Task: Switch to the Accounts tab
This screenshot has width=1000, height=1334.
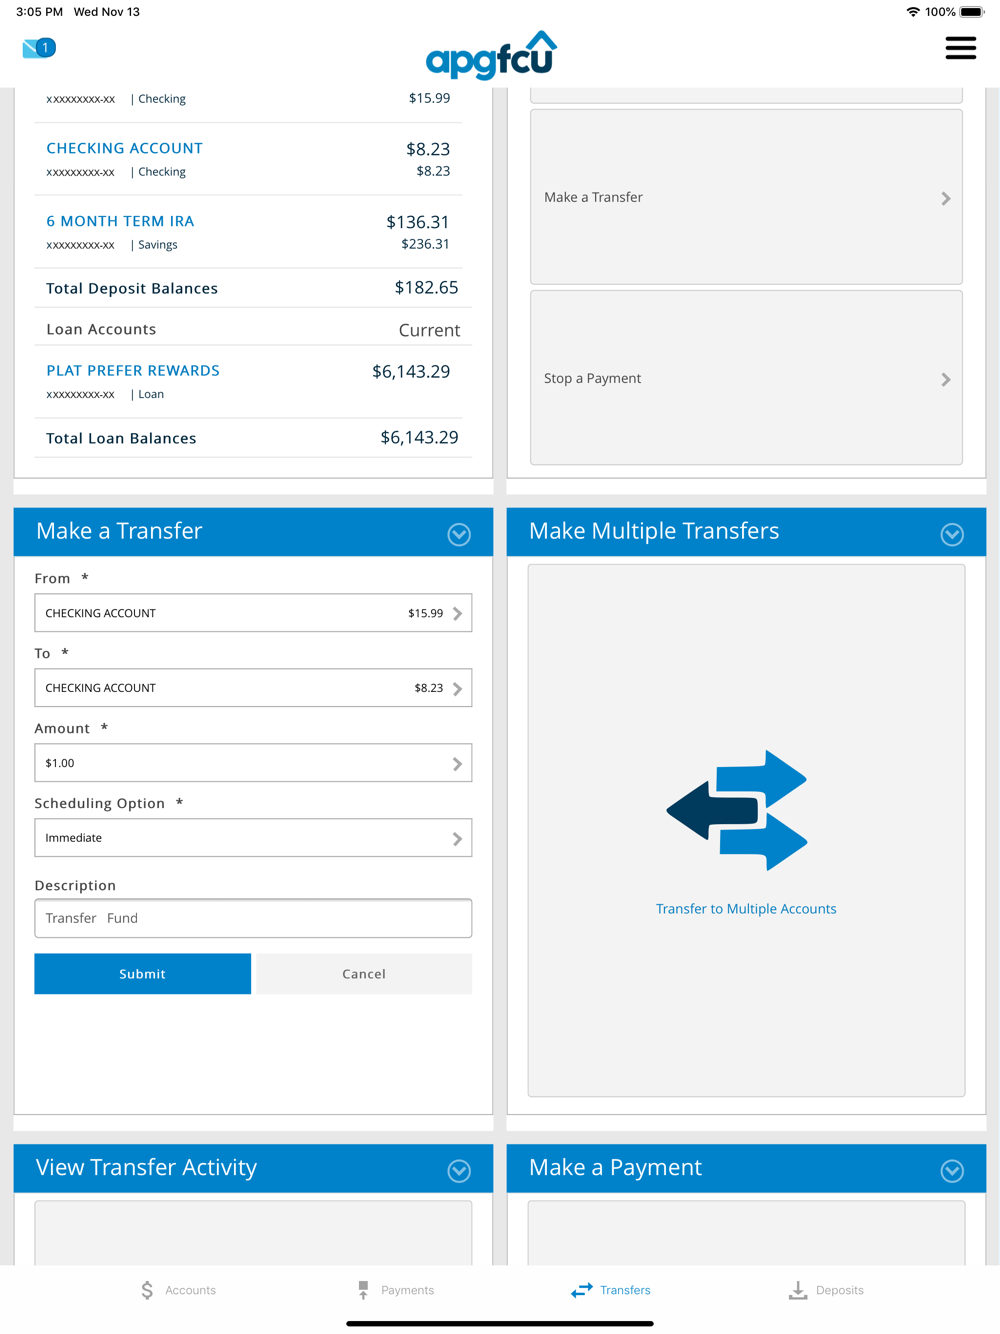Action: coord(178,1290)
